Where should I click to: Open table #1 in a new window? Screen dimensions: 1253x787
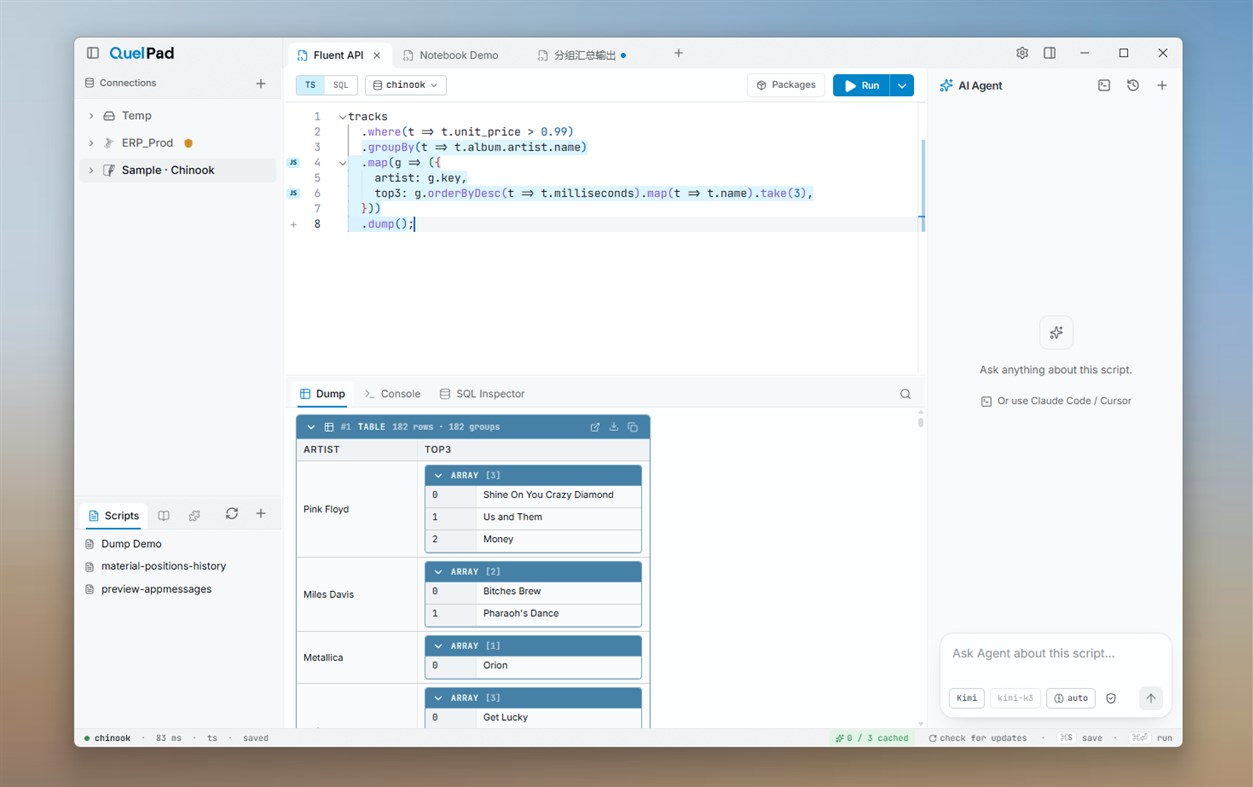pos(595,427)
